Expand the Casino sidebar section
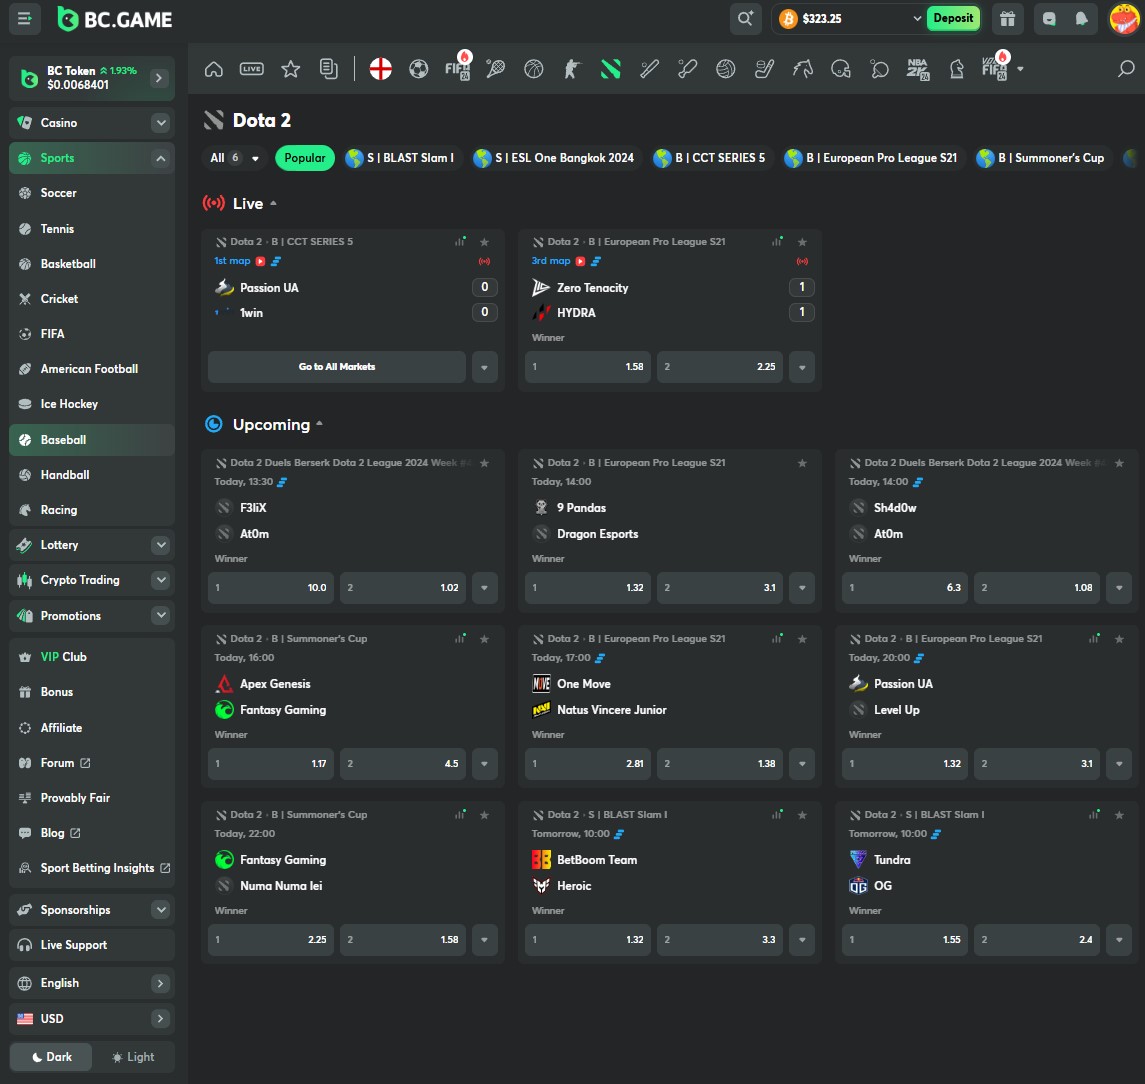The image size is (1145, 1084). [x=161, y=123]
